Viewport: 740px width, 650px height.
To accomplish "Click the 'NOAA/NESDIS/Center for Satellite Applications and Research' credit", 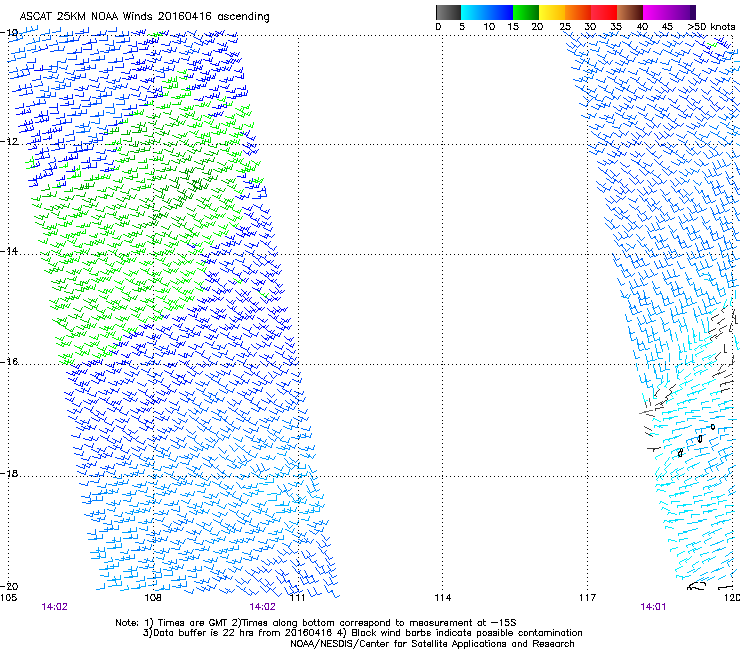I will tap(432, 644).
